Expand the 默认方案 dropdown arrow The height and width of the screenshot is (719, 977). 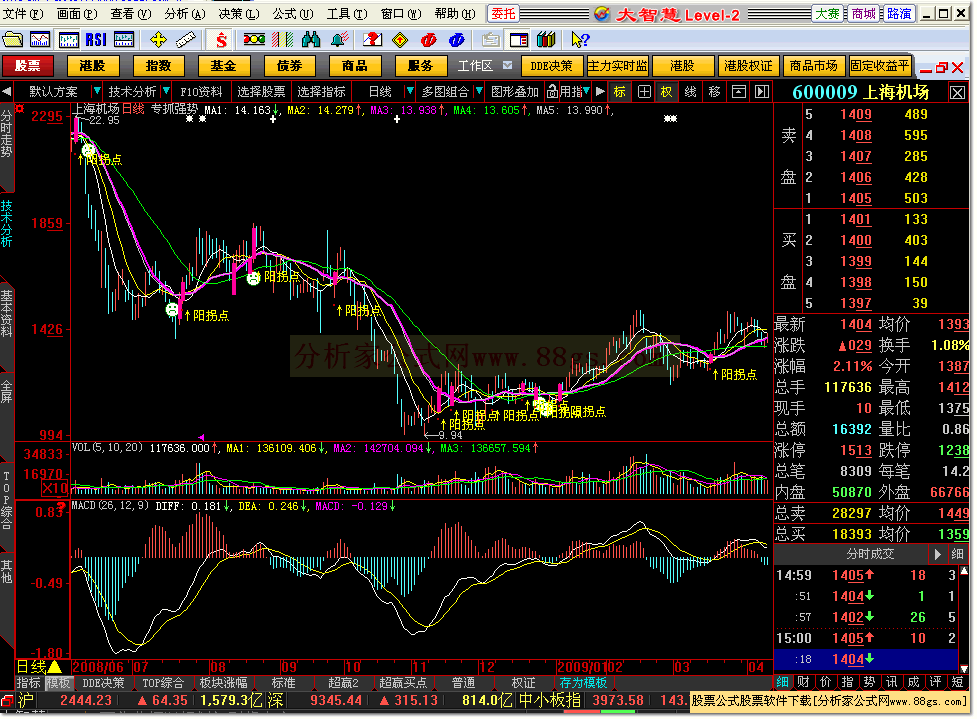(x=97, y=92)
